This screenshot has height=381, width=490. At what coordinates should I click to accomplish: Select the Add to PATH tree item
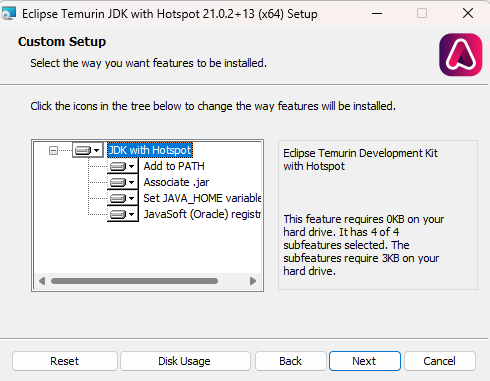174,166
